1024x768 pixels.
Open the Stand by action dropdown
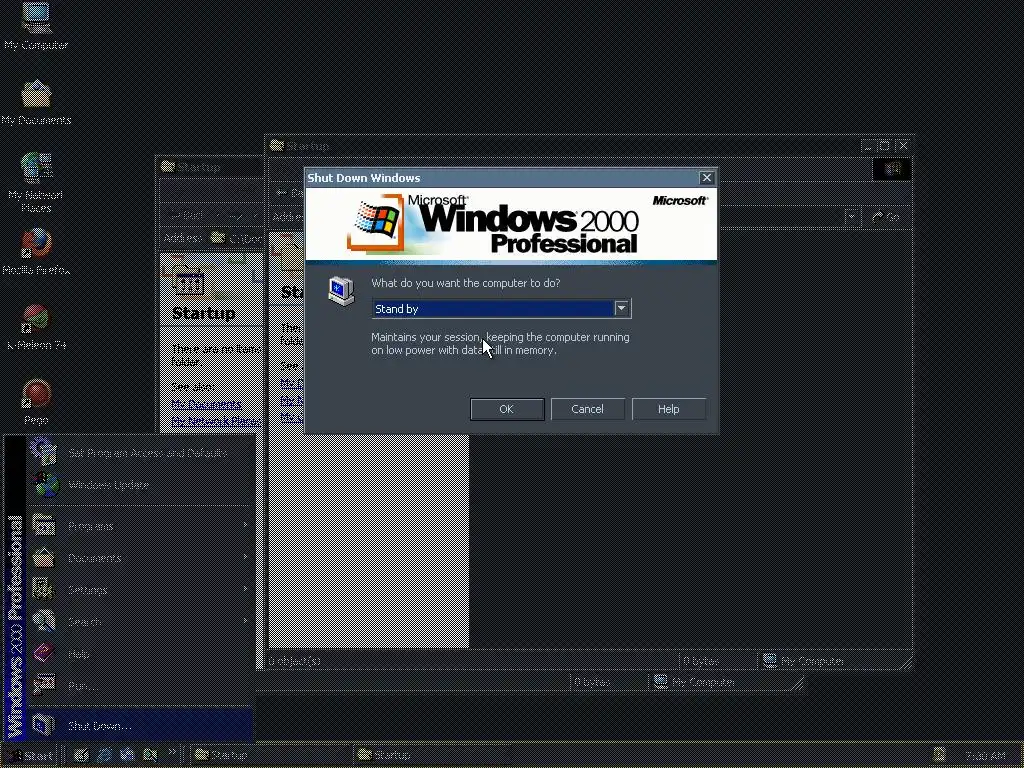pyautogui.click(x=621, y=308)
